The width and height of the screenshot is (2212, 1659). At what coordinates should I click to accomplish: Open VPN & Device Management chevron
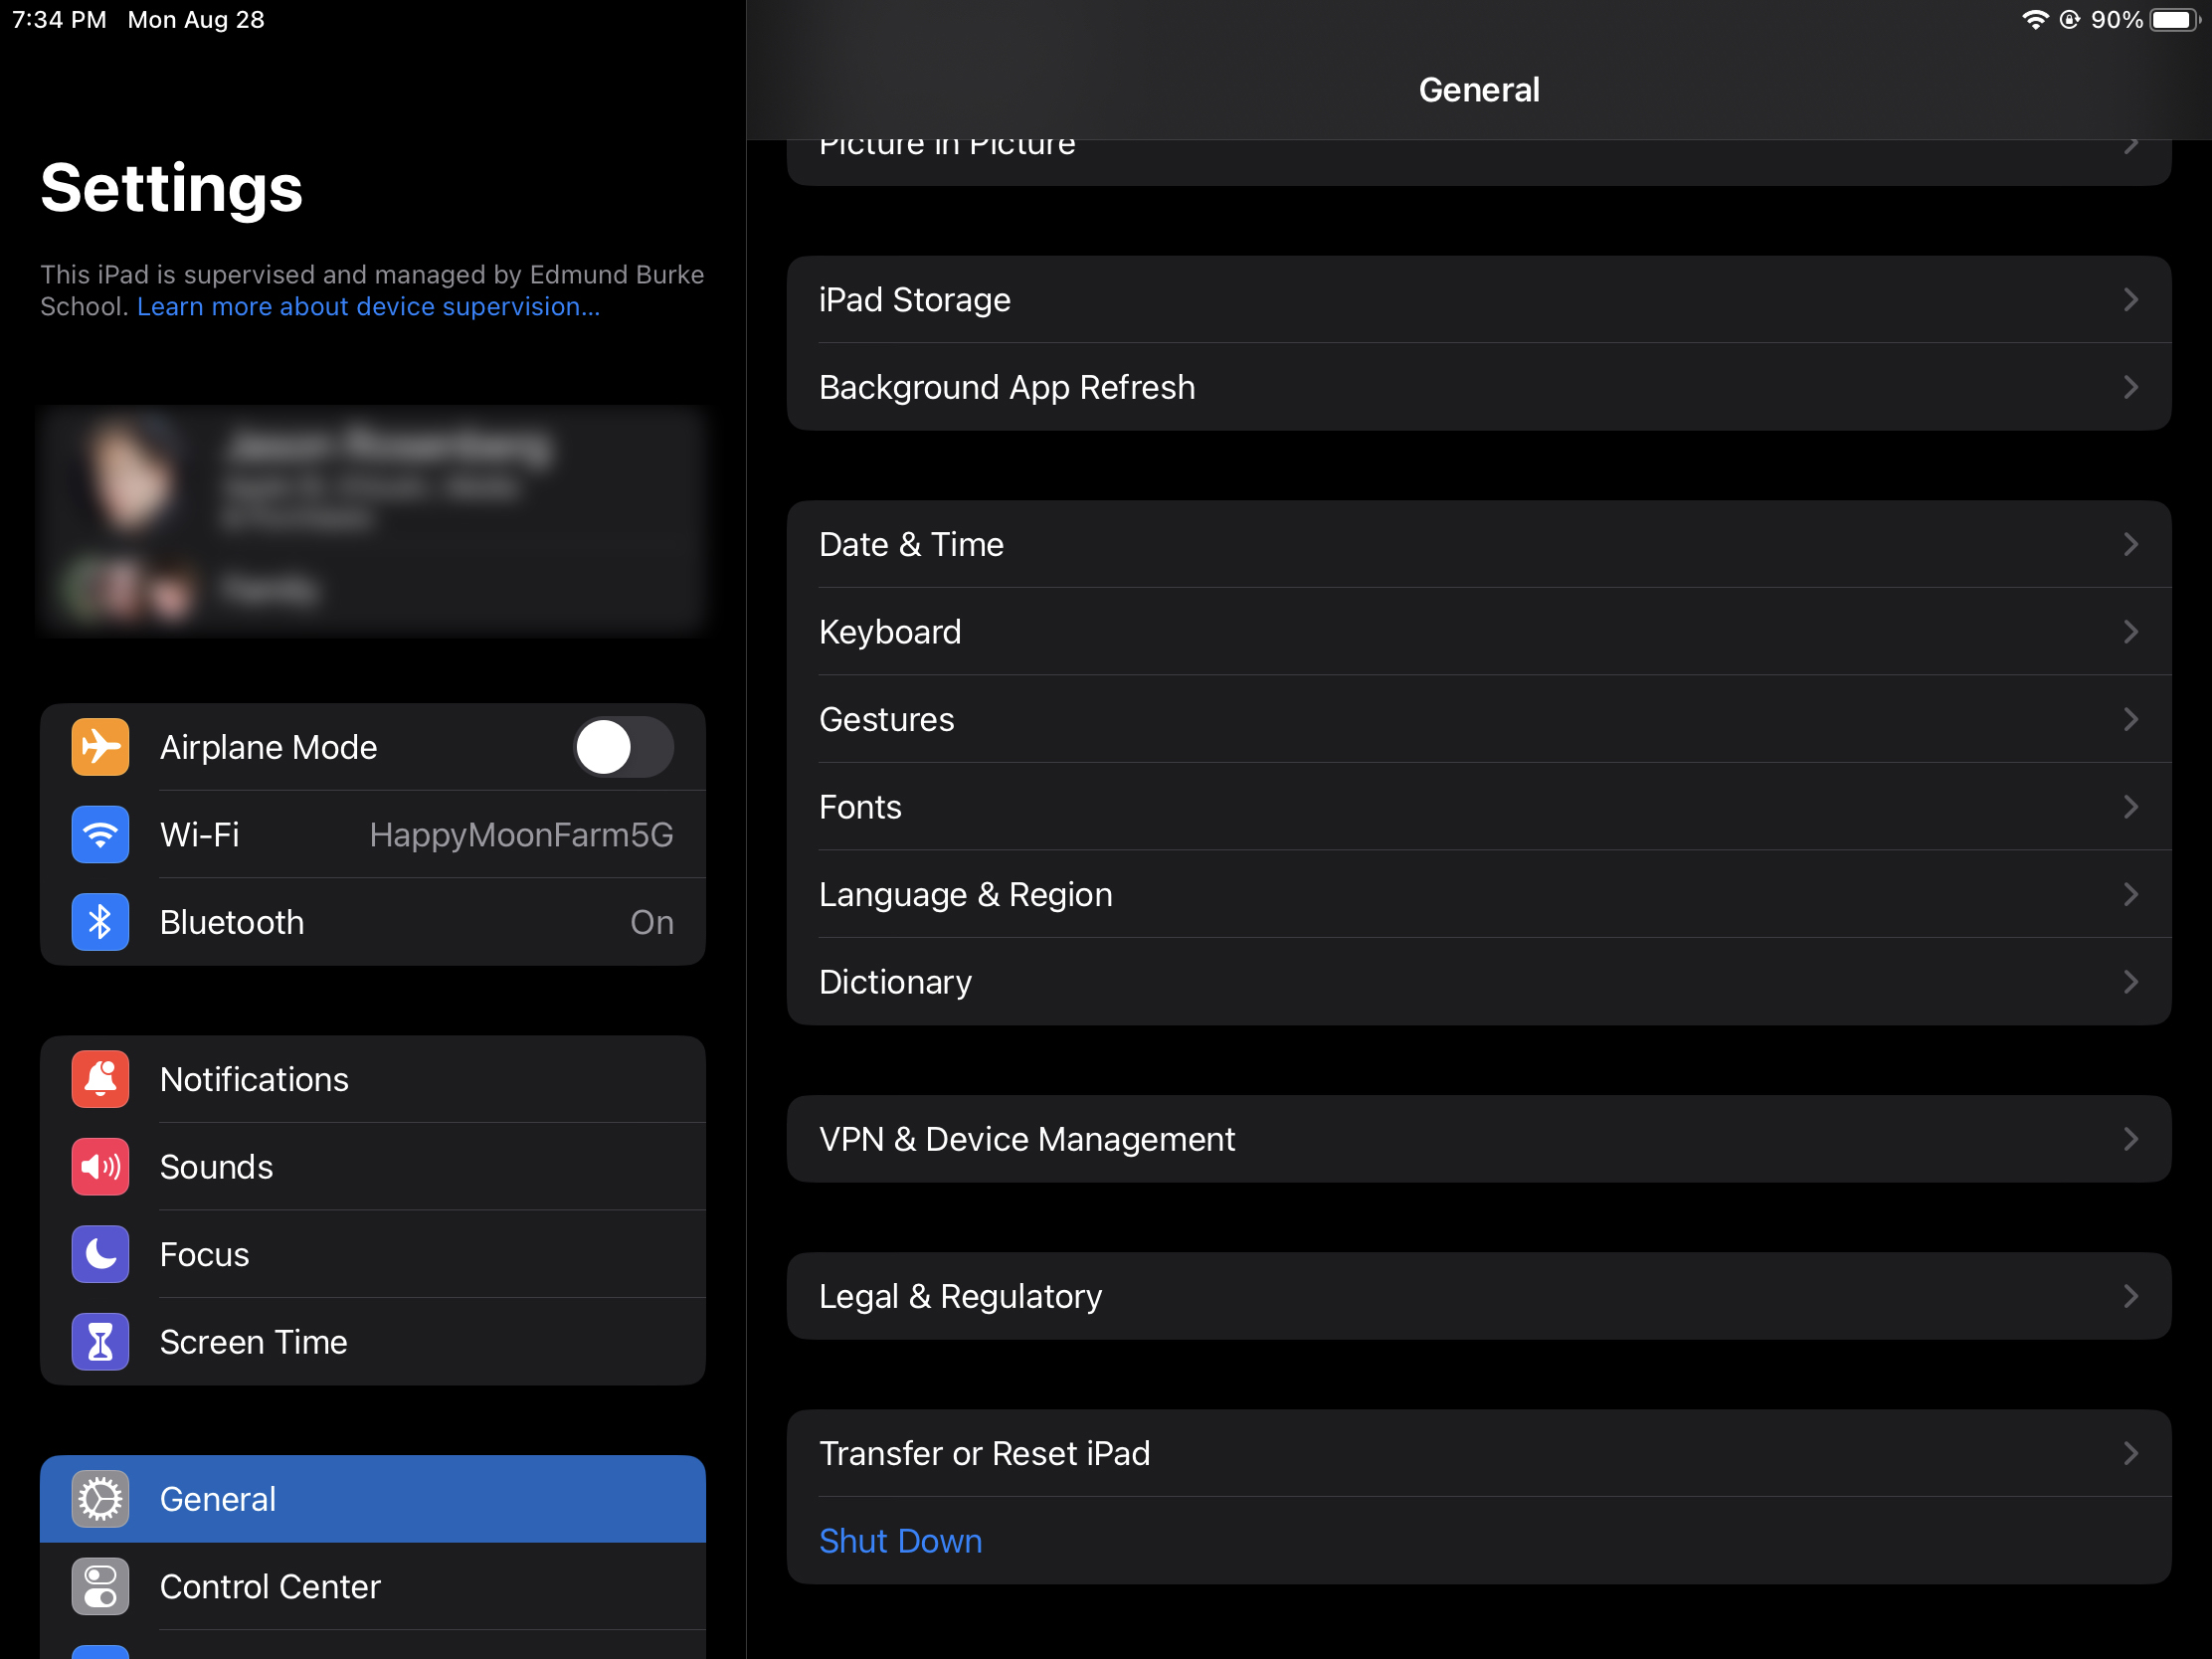(x=2131, y=1139)
